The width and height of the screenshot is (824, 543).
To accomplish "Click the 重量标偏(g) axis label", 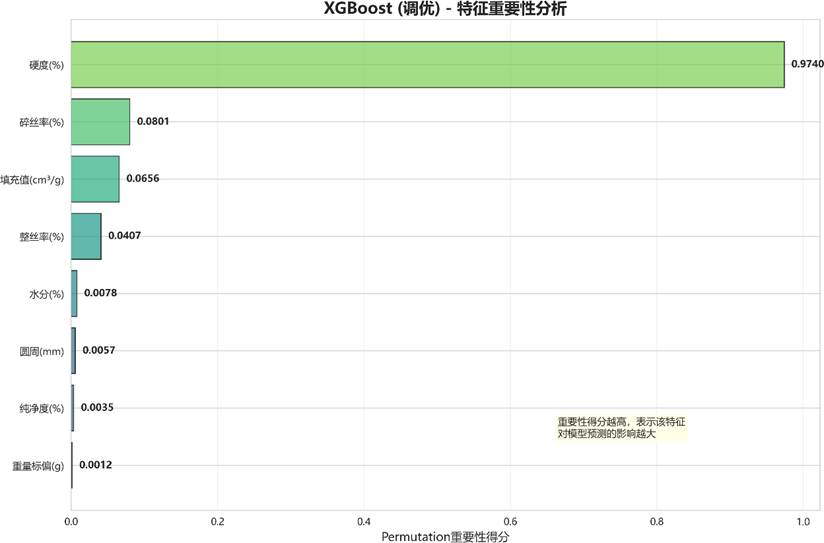I will (38, 466).
